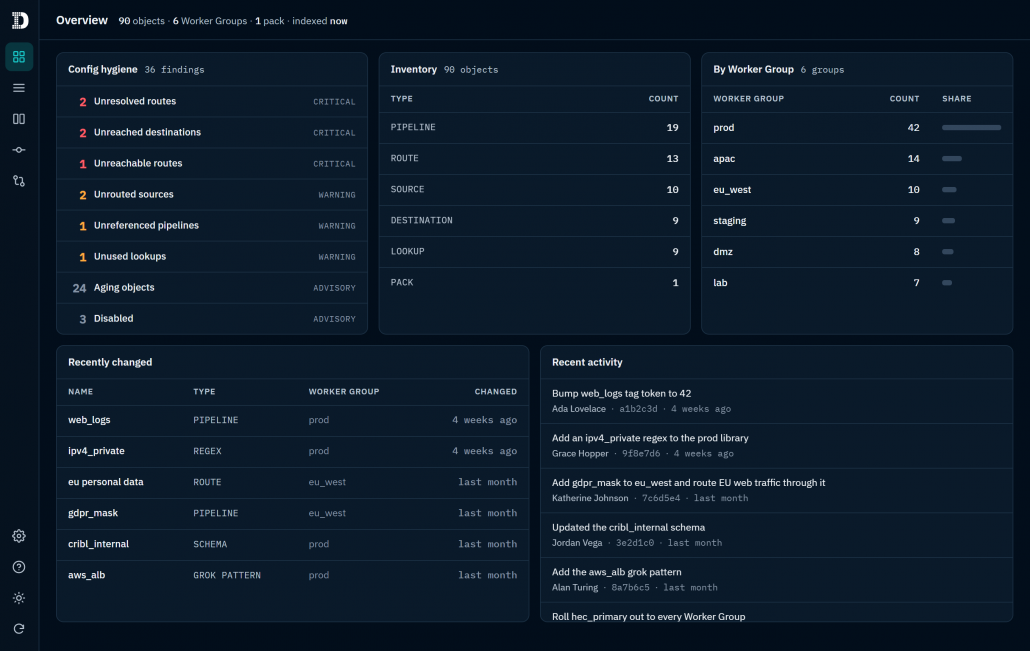Open 'Updated the cribl_internal schema' activity

[776, 535]
